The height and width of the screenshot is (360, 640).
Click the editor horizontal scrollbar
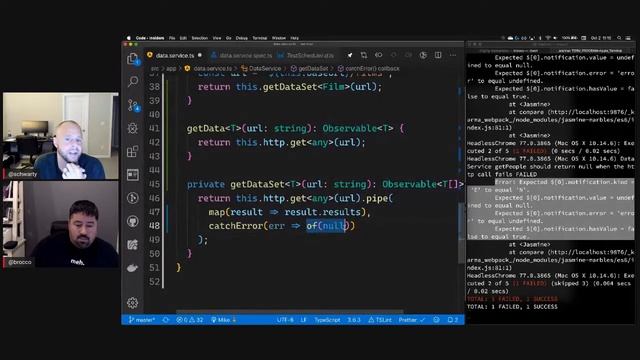pyautogui.click(x=289, y=312)
